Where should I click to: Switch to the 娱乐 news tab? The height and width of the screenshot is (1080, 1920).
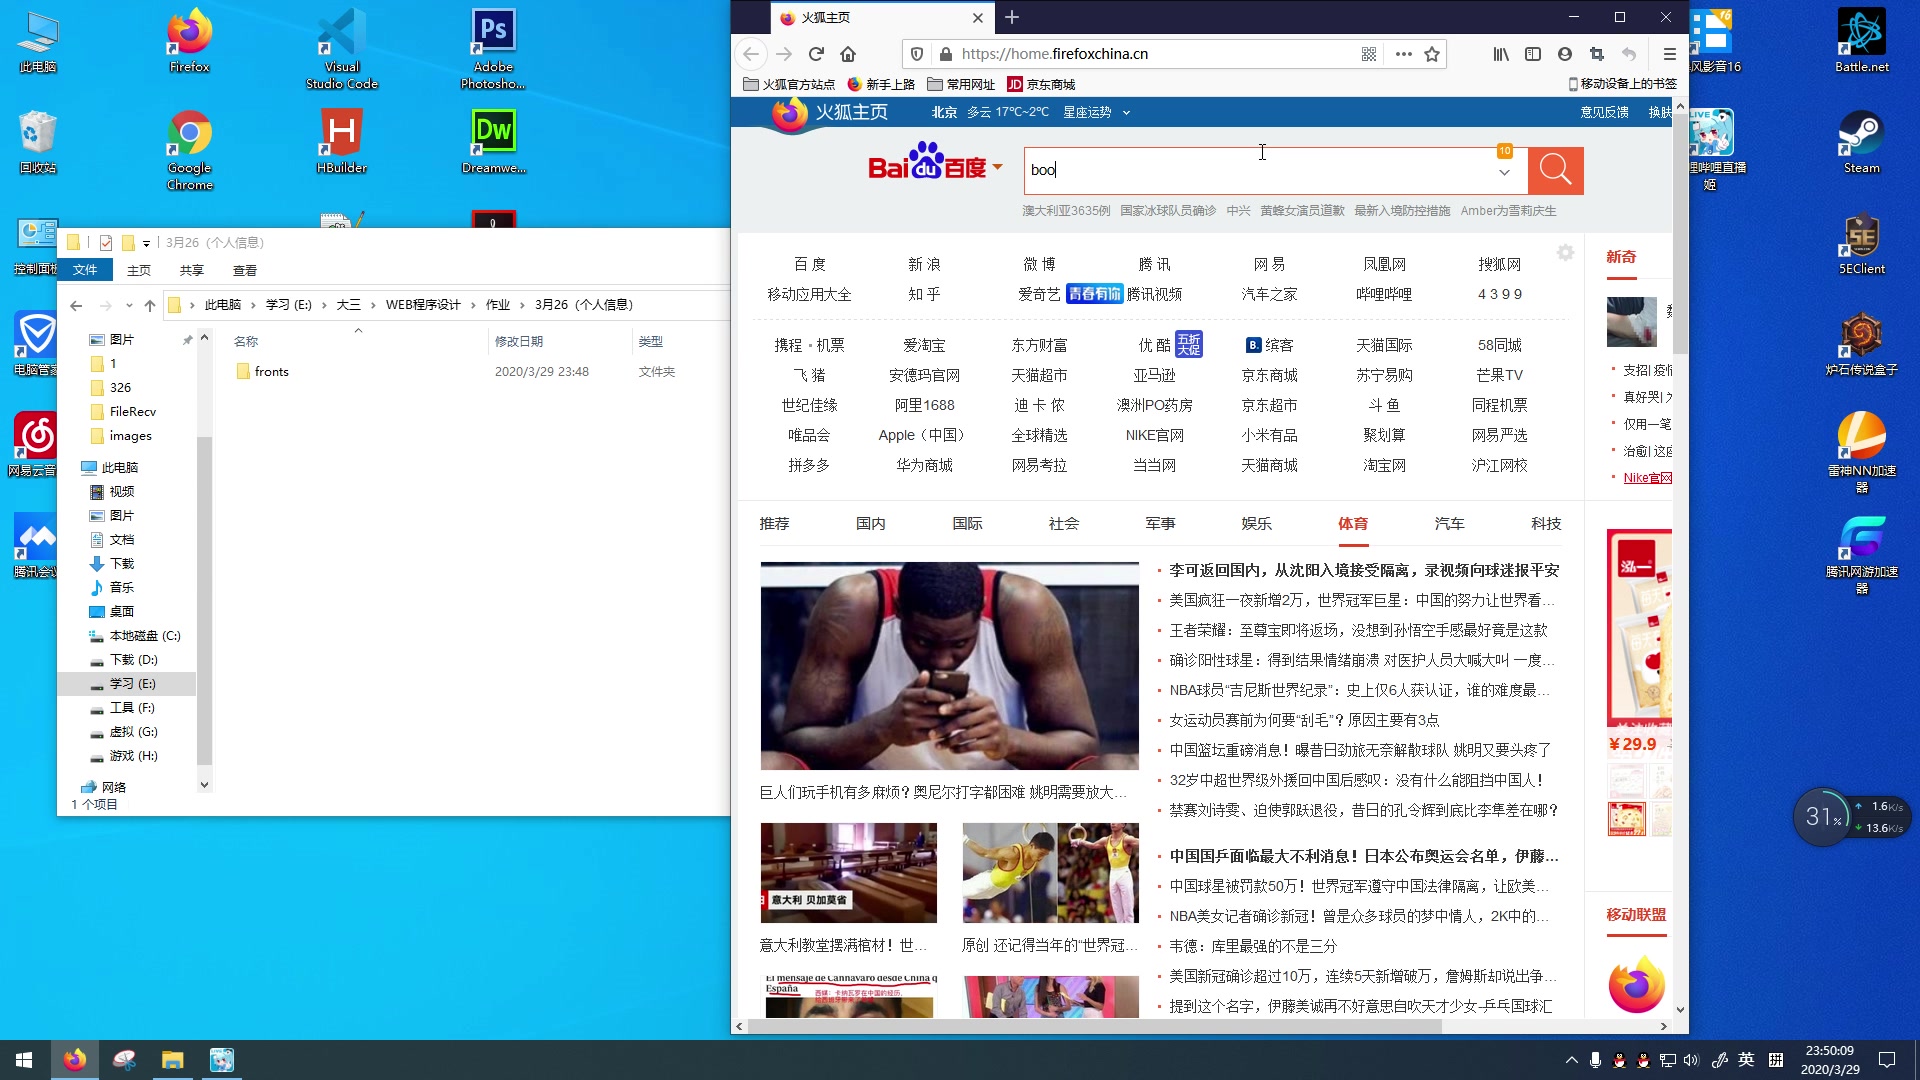click(x=1257, y=523)
